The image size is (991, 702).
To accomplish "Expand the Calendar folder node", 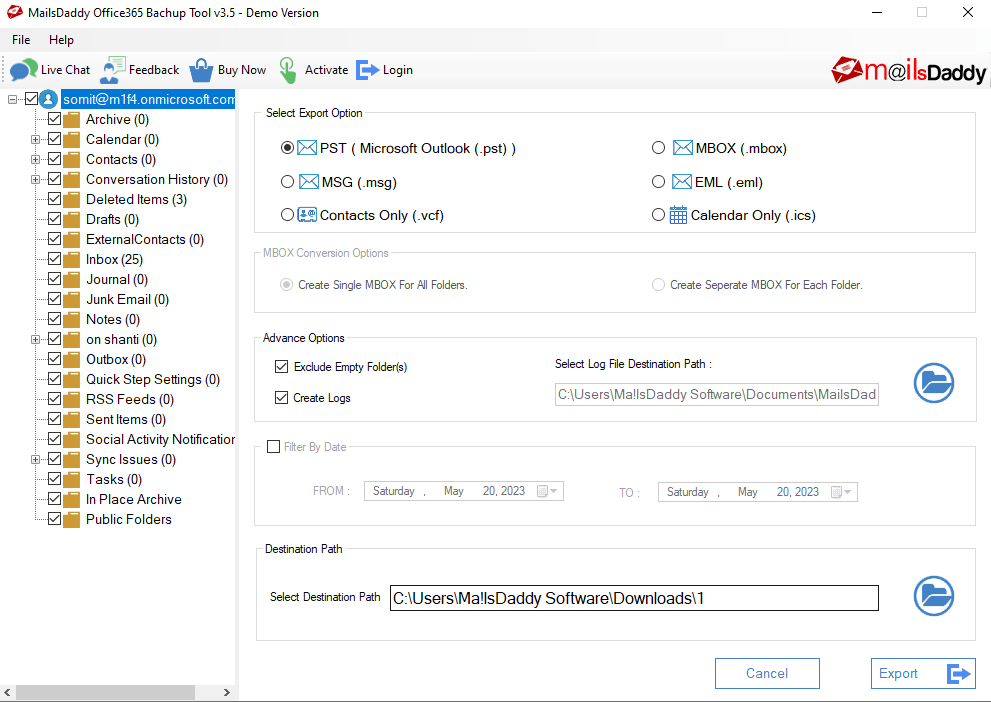I will [35, 140].
